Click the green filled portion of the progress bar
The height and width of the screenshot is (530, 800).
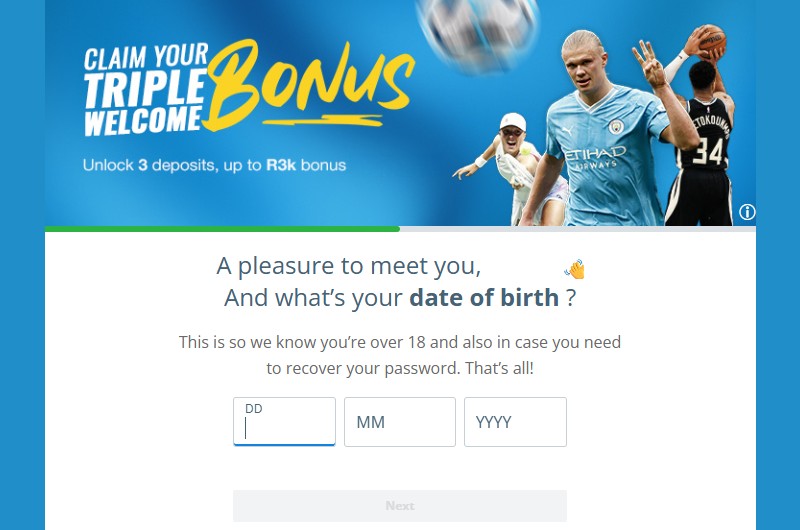222,229
